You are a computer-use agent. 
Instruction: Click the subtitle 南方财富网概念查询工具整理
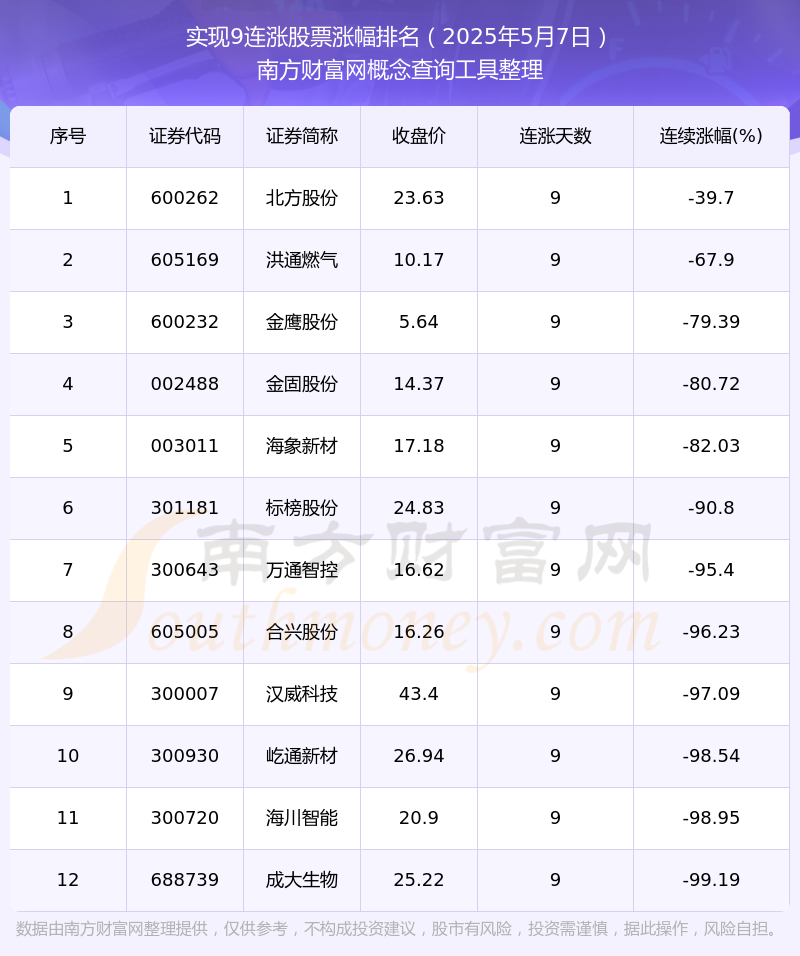[400, 70]
